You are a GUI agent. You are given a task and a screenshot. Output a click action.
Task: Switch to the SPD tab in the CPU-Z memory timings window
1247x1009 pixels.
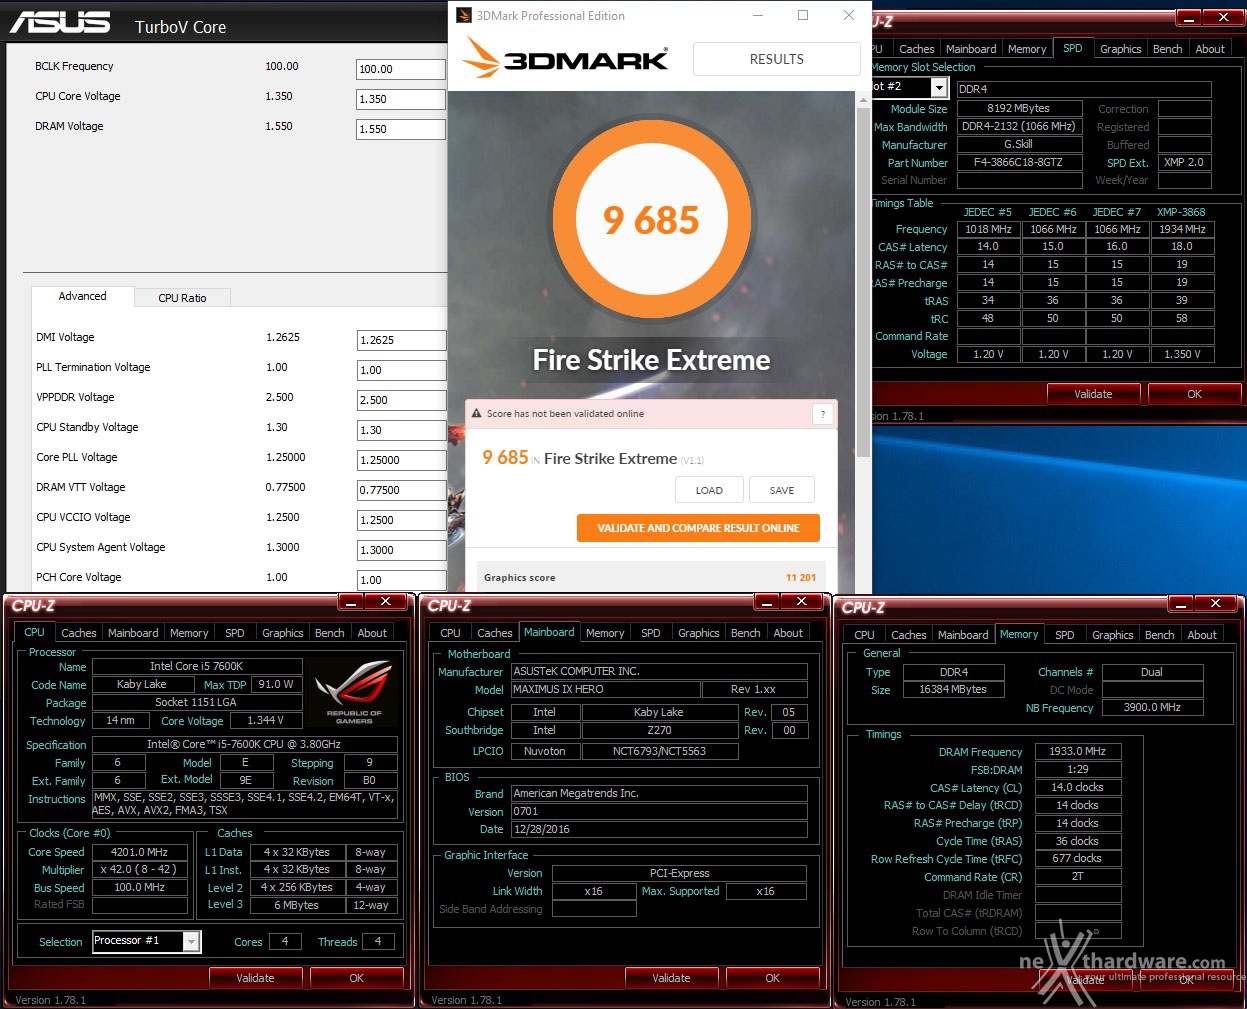[1065, 635]
